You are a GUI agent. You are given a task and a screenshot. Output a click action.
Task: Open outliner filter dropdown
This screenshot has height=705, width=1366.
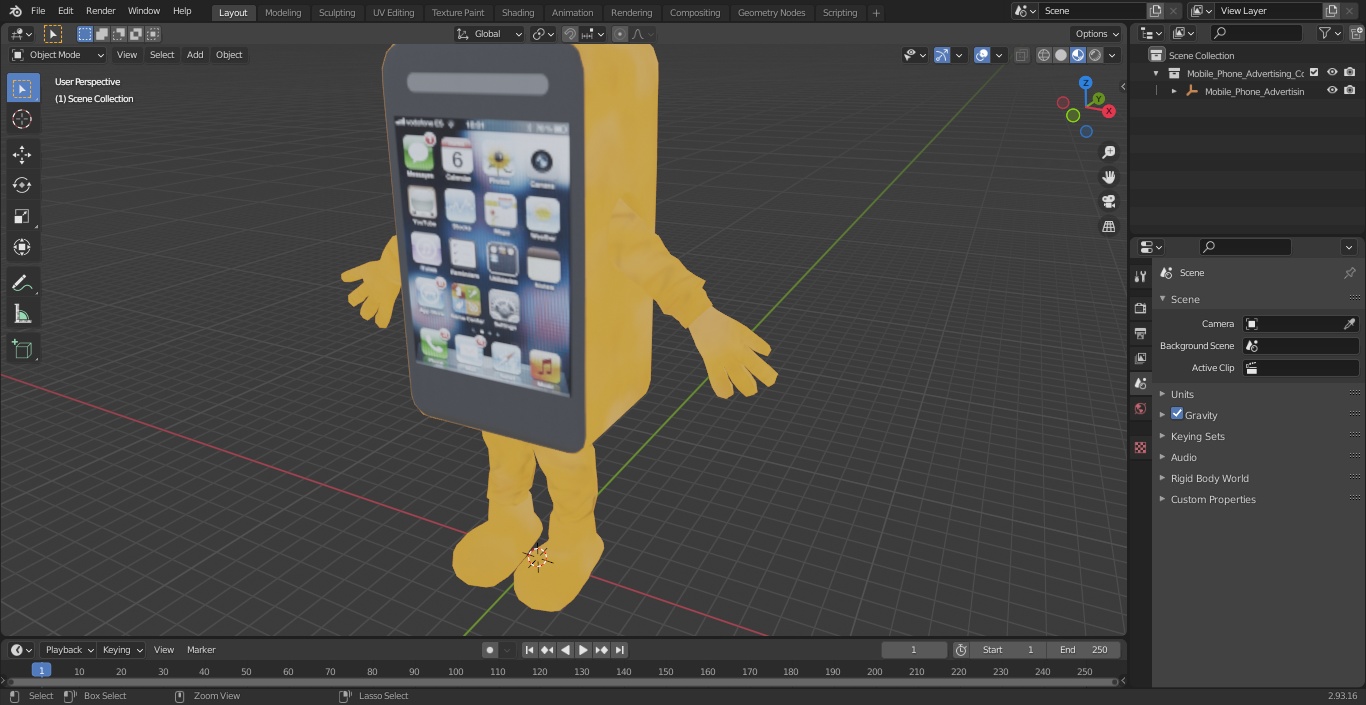pos(1329,33)
